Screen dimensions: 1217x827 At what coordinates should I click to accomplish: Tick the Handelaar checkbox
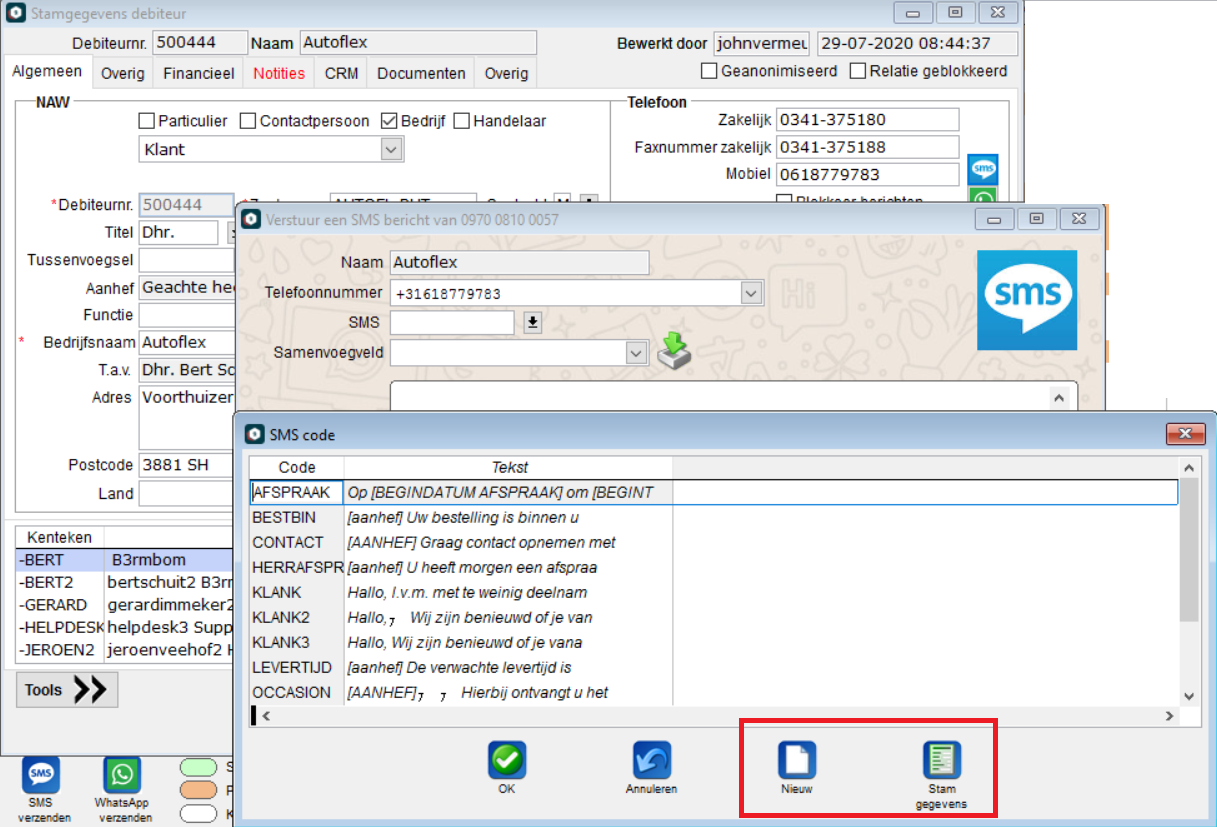461,121
